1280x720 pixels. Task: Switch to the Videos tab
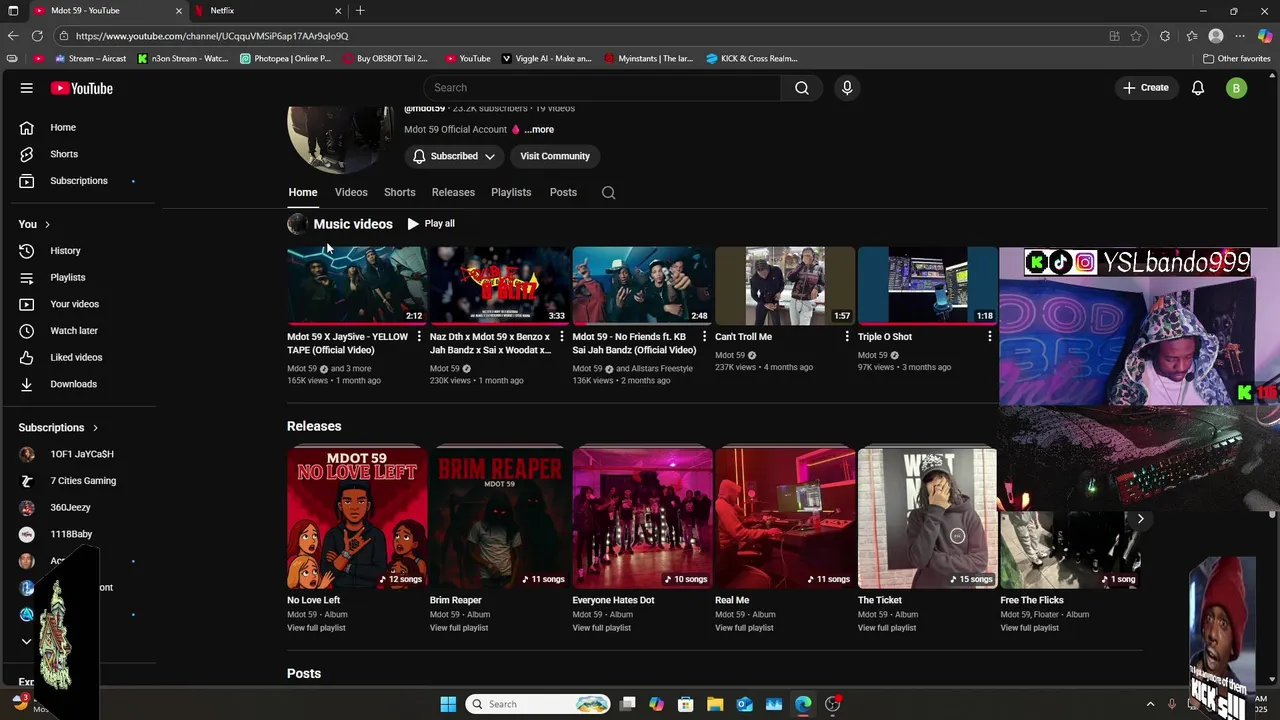click(x=351, y=192)
